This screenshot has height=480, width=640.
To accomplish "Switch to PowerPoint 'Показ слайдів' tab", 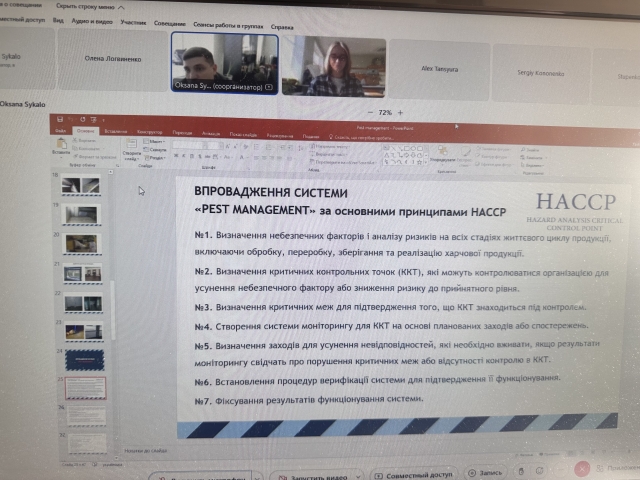I will pyautogui.click(x=243, y=134).
